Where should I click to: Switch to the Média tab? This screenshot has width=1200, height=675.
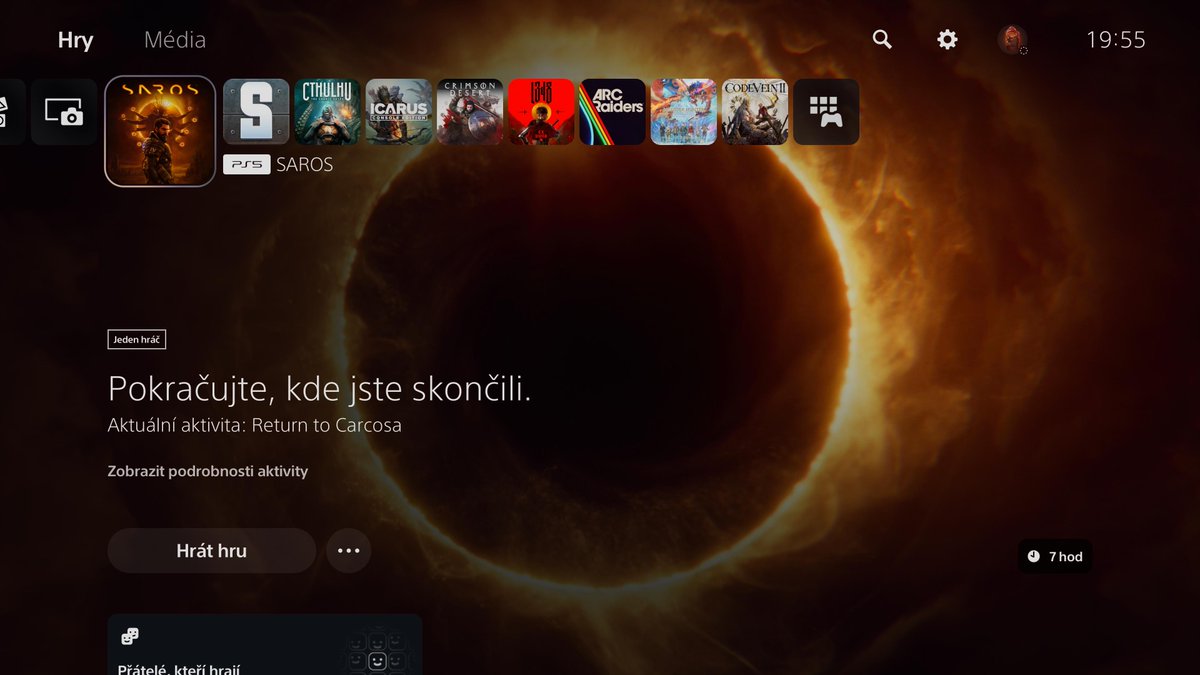point(175,41)
